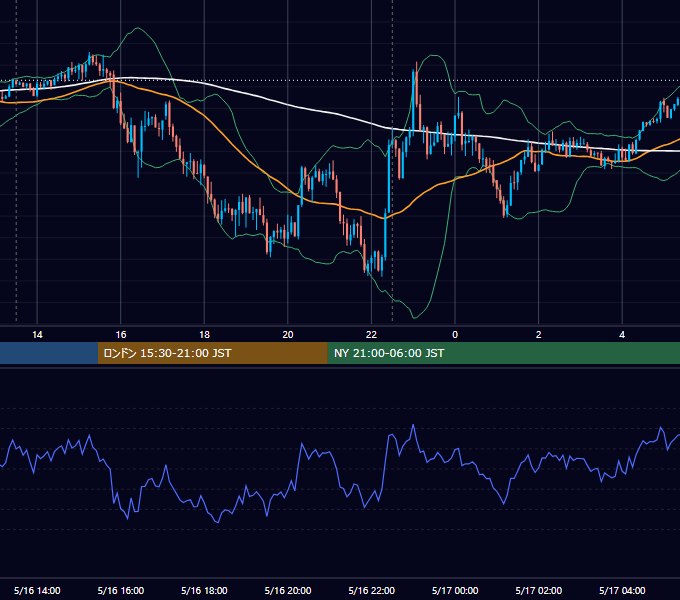This screenshot has height=600, width=680.
Task: Click the ロンドン 15:30-21:00 JST session bar
Action: [212, 353]
